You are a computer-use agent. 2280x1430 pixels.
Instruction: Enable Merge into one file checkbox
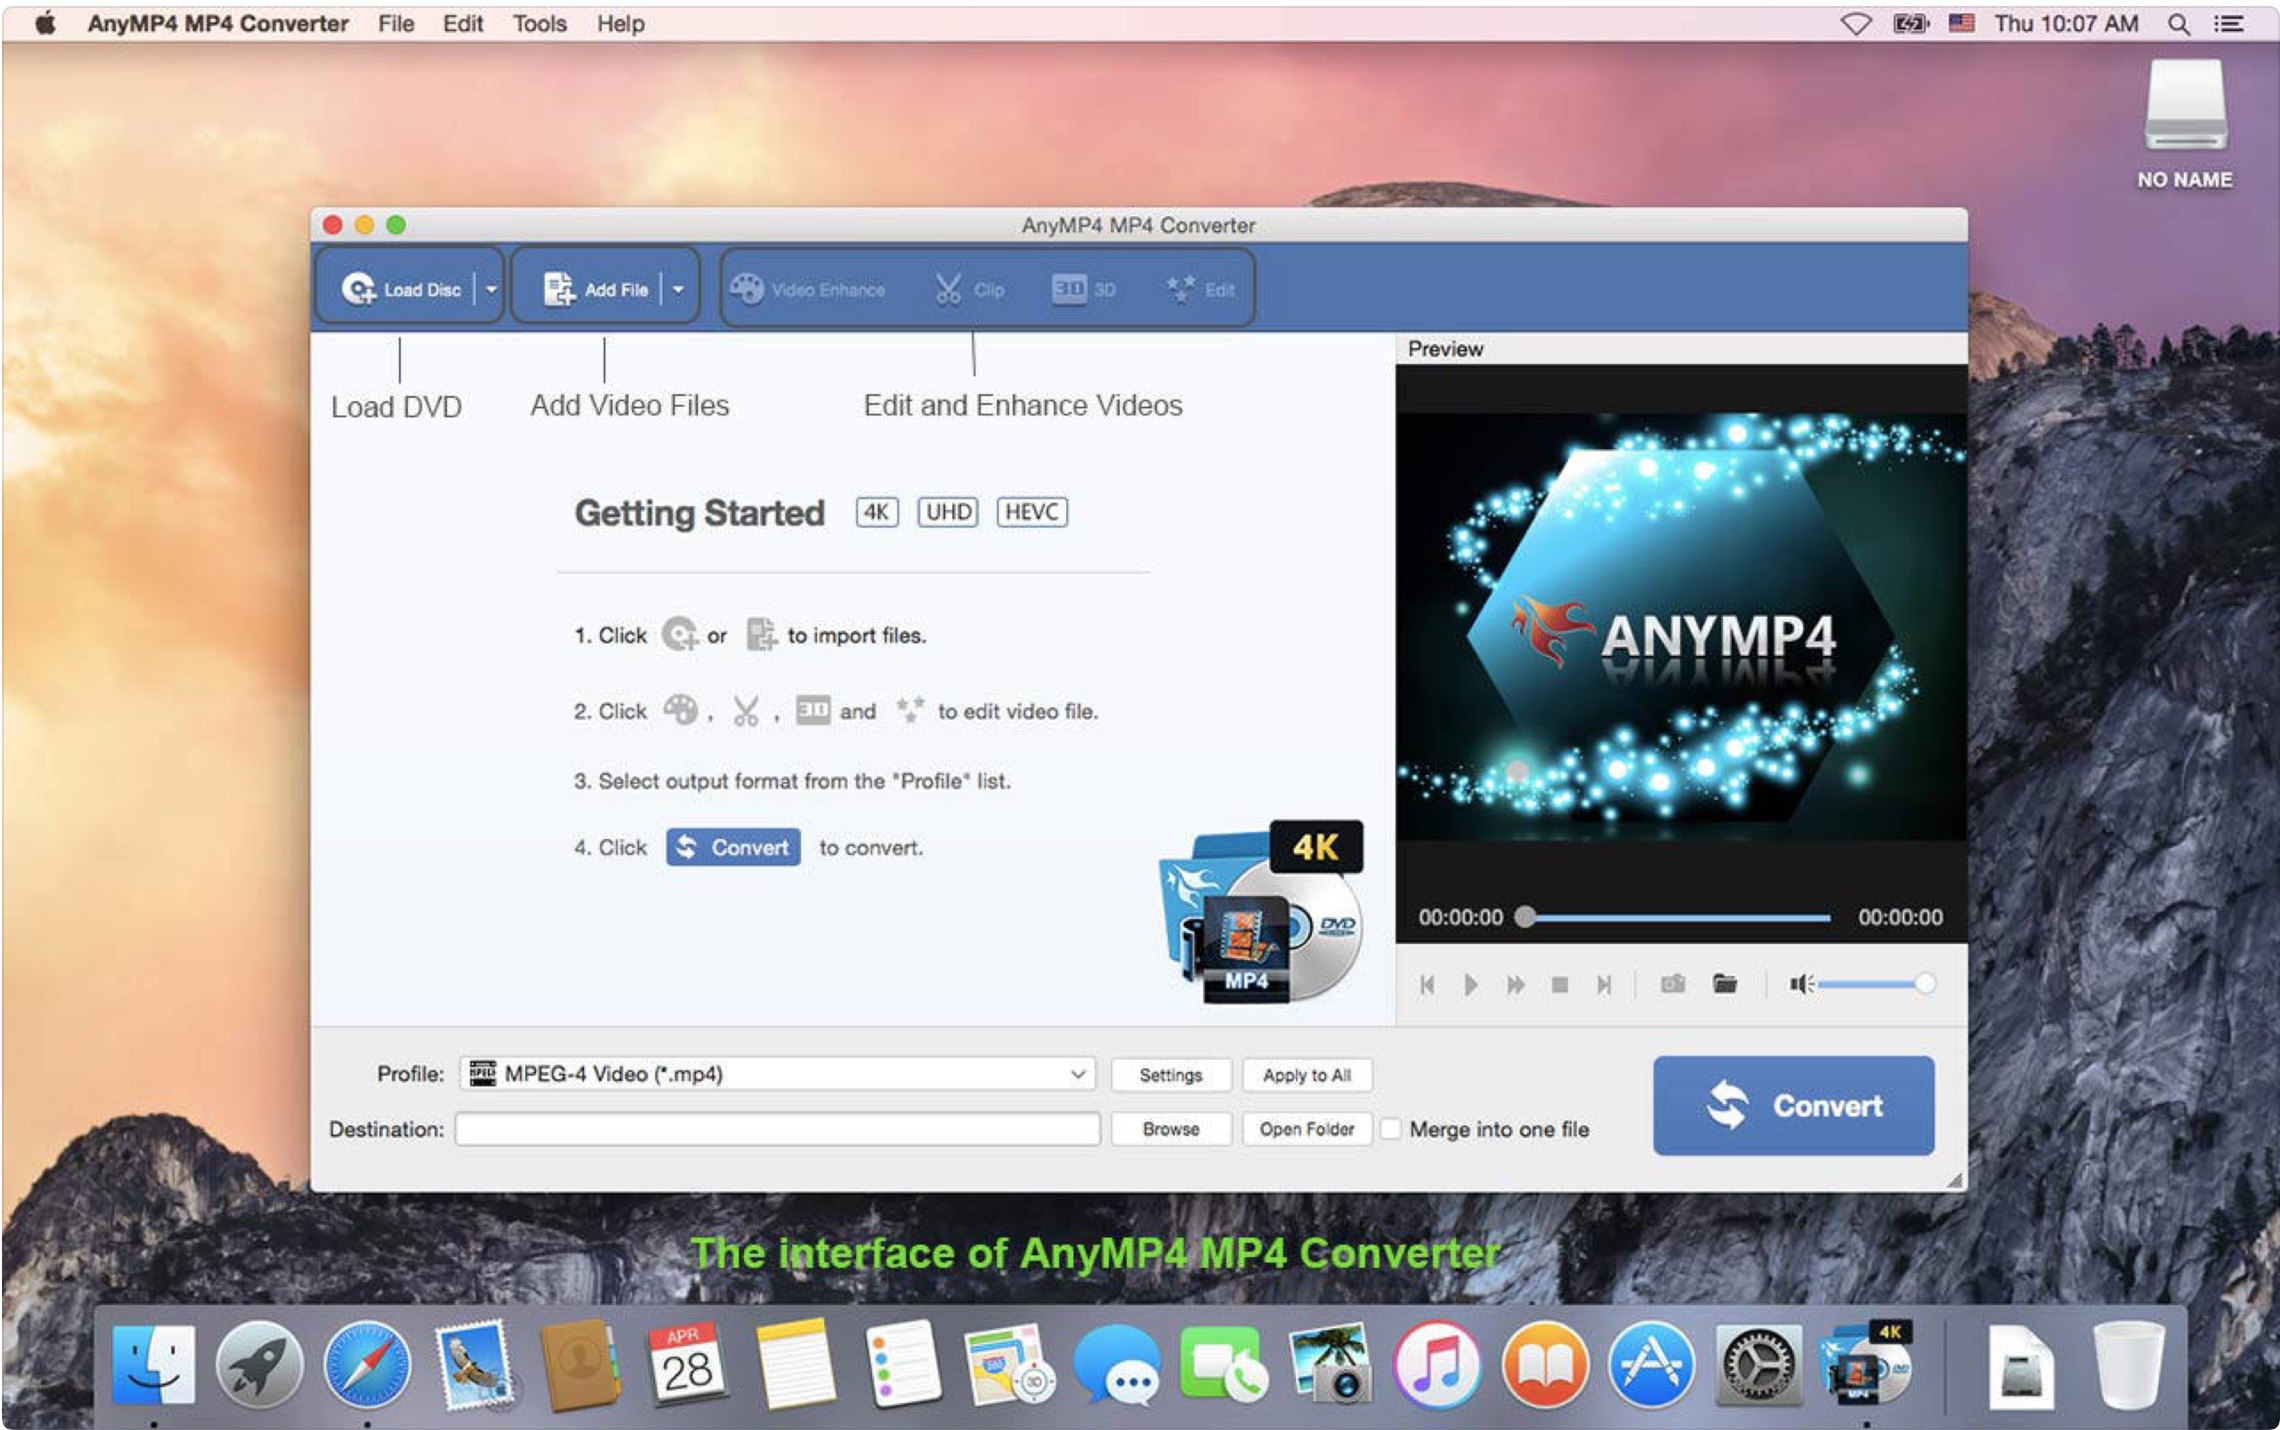(1390, 1129)
